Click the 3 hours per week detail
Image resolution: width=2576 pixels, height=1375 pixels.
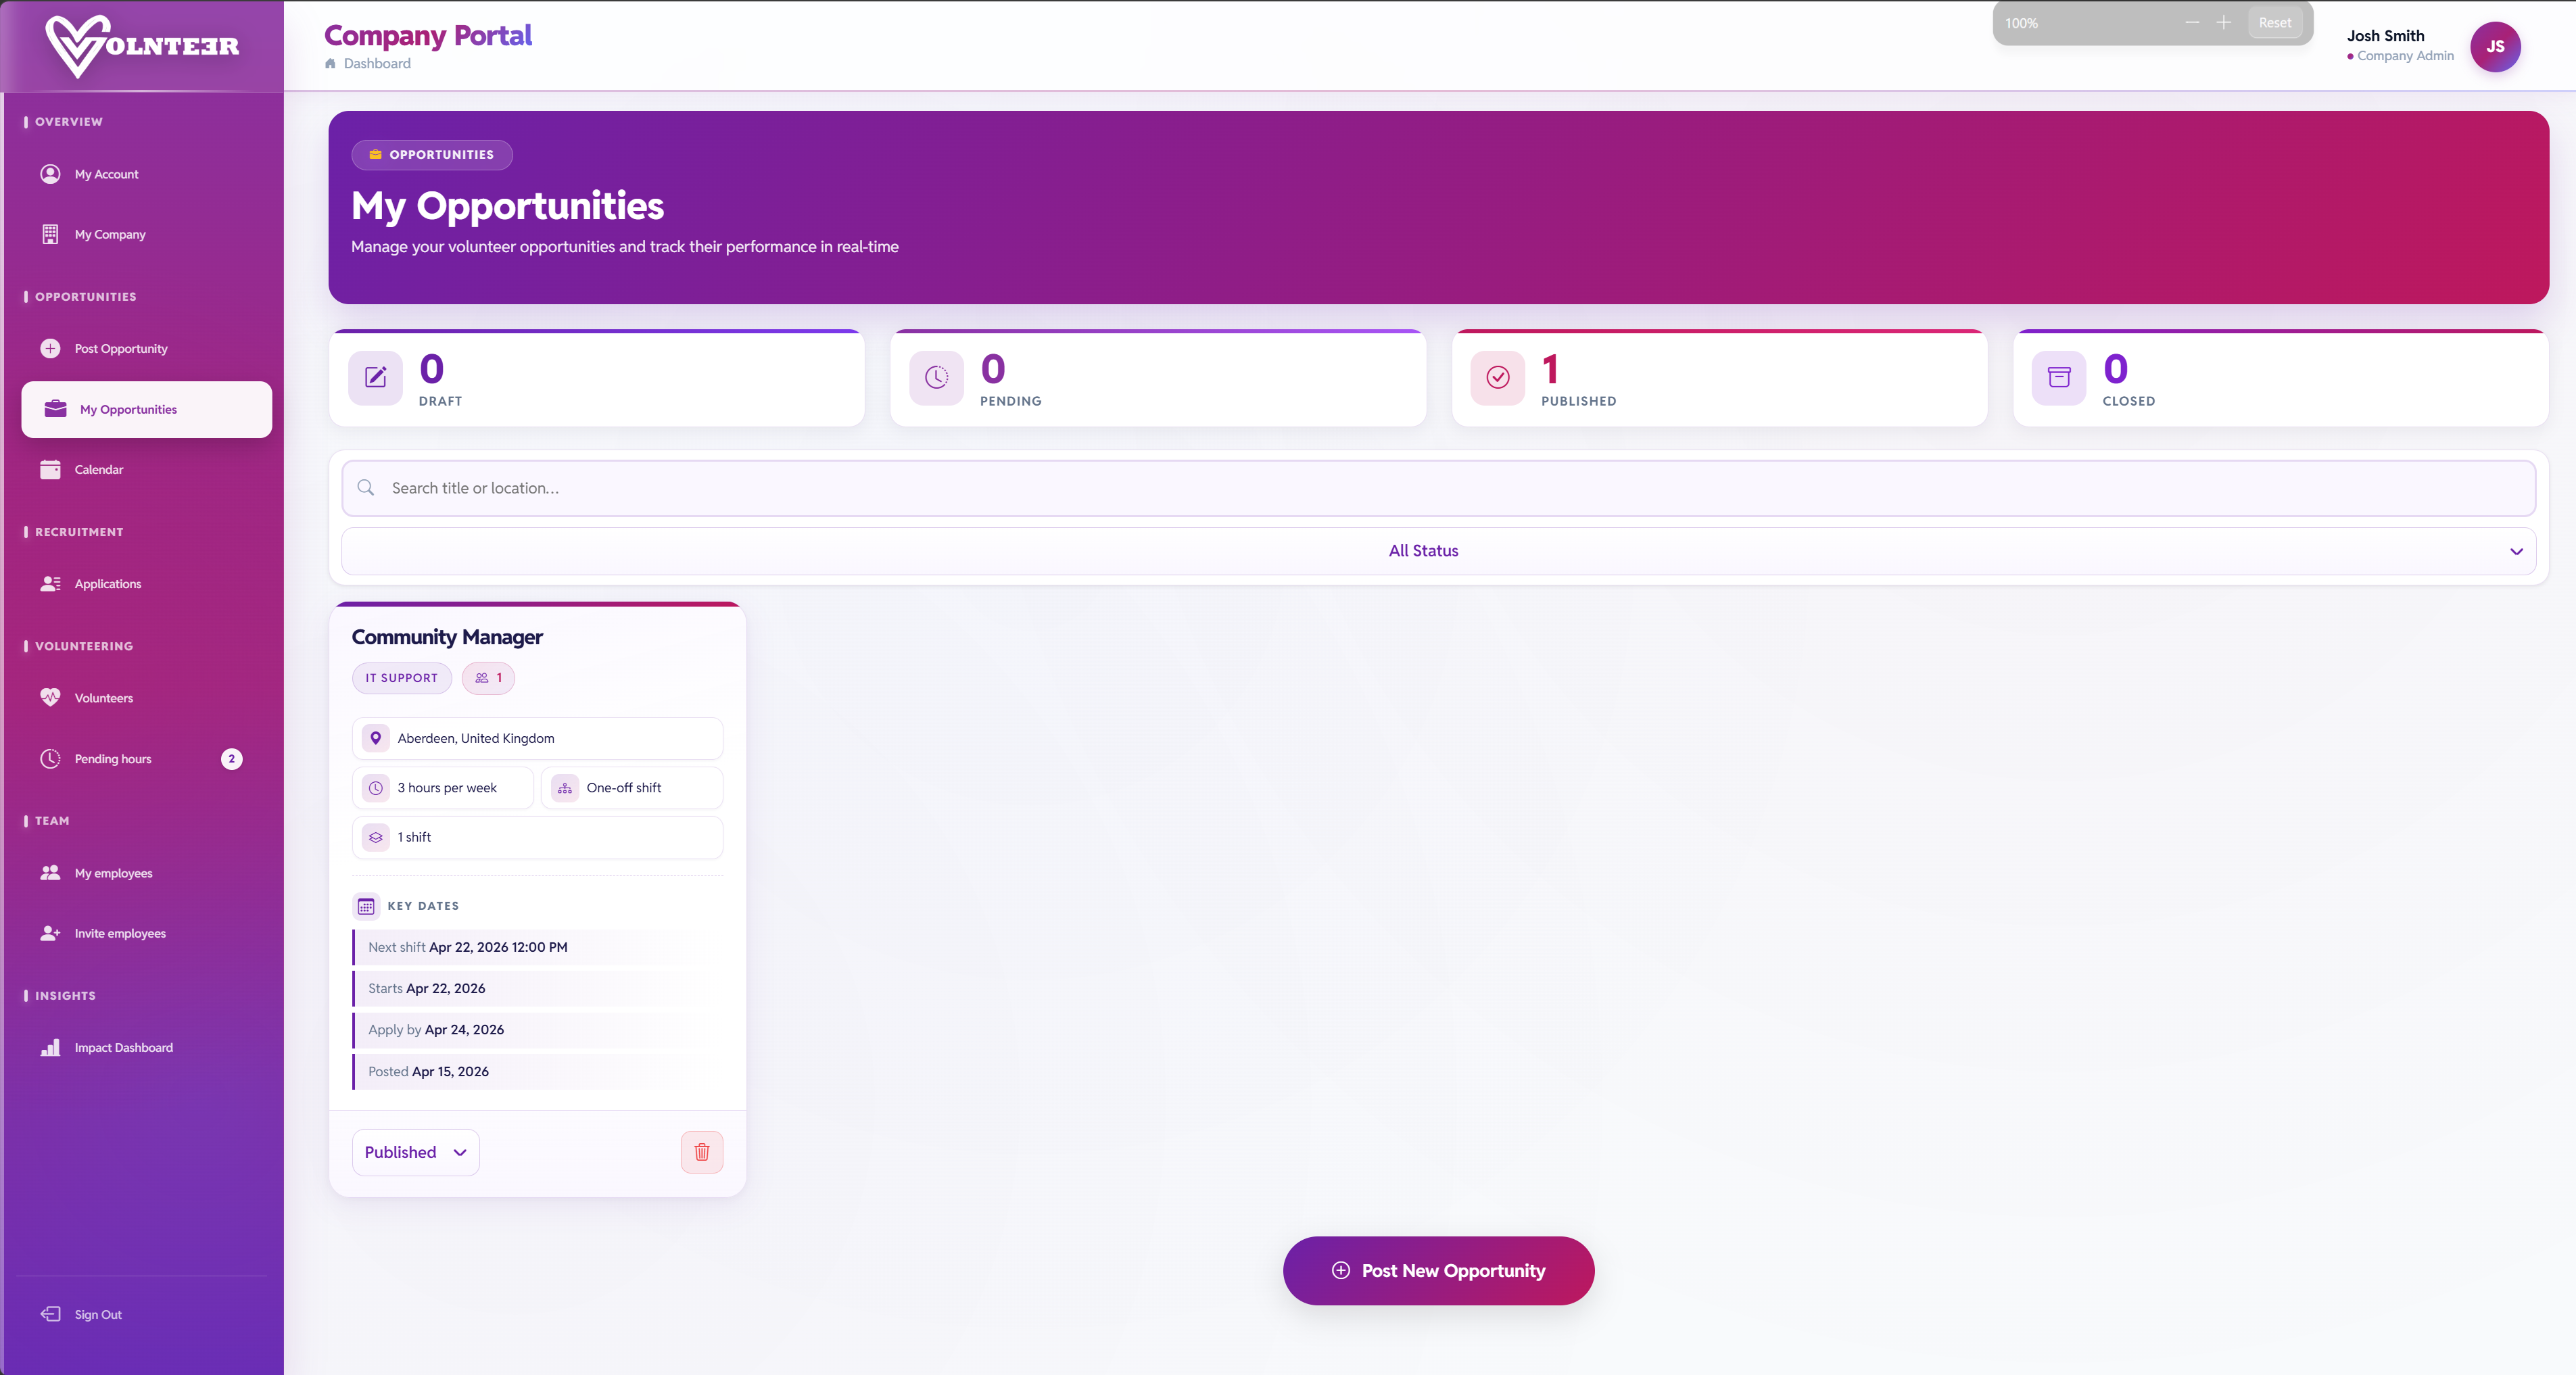(443, 788)
